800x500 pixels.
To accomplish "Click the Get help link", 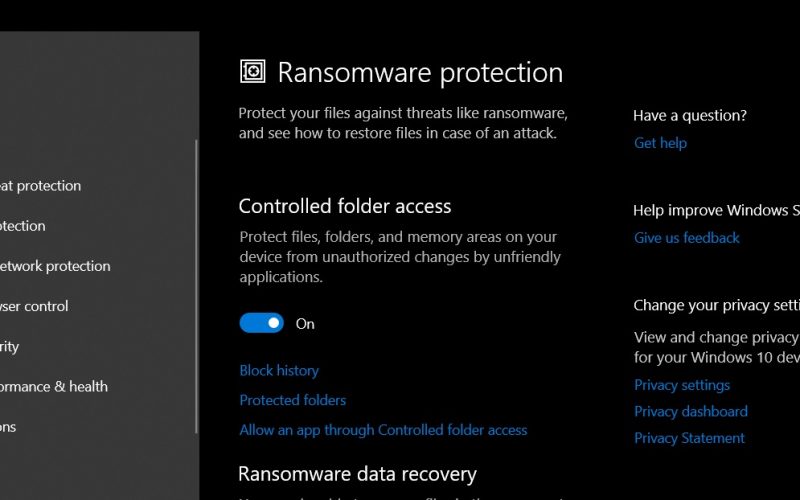I will point(660,143).
